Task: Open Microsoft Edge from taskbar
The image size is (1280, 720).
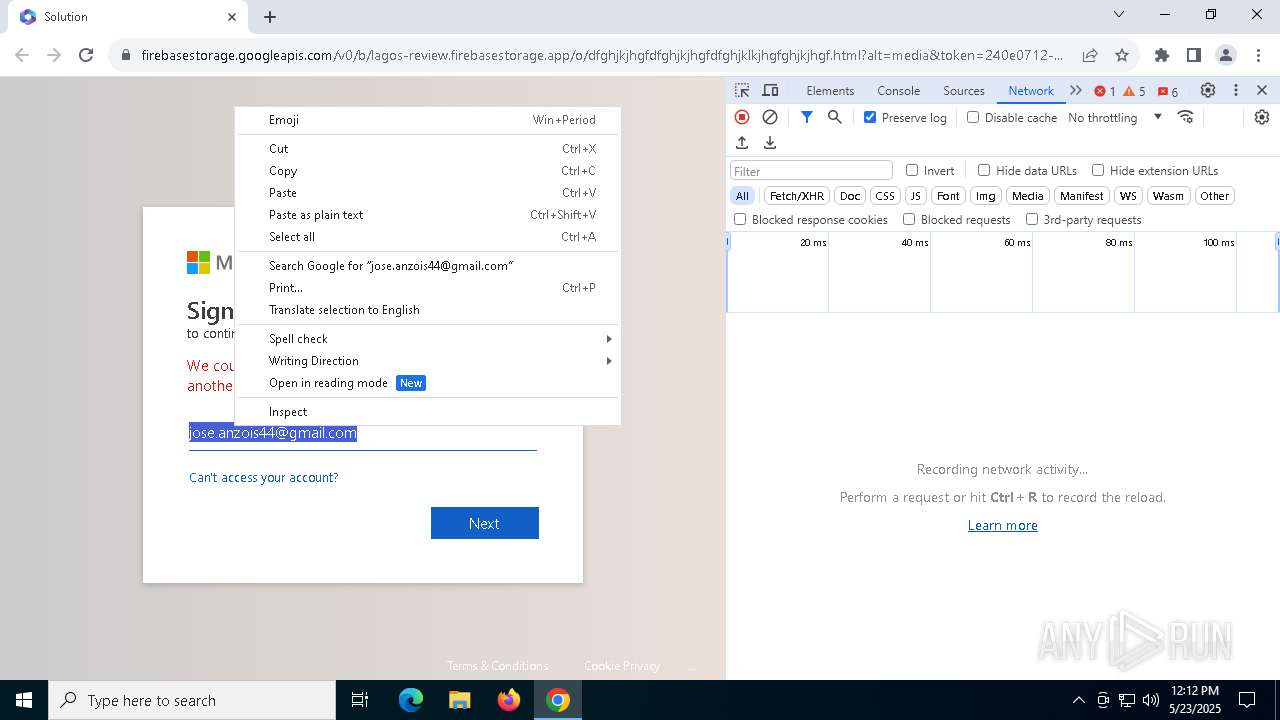Action: pos(411,700)
